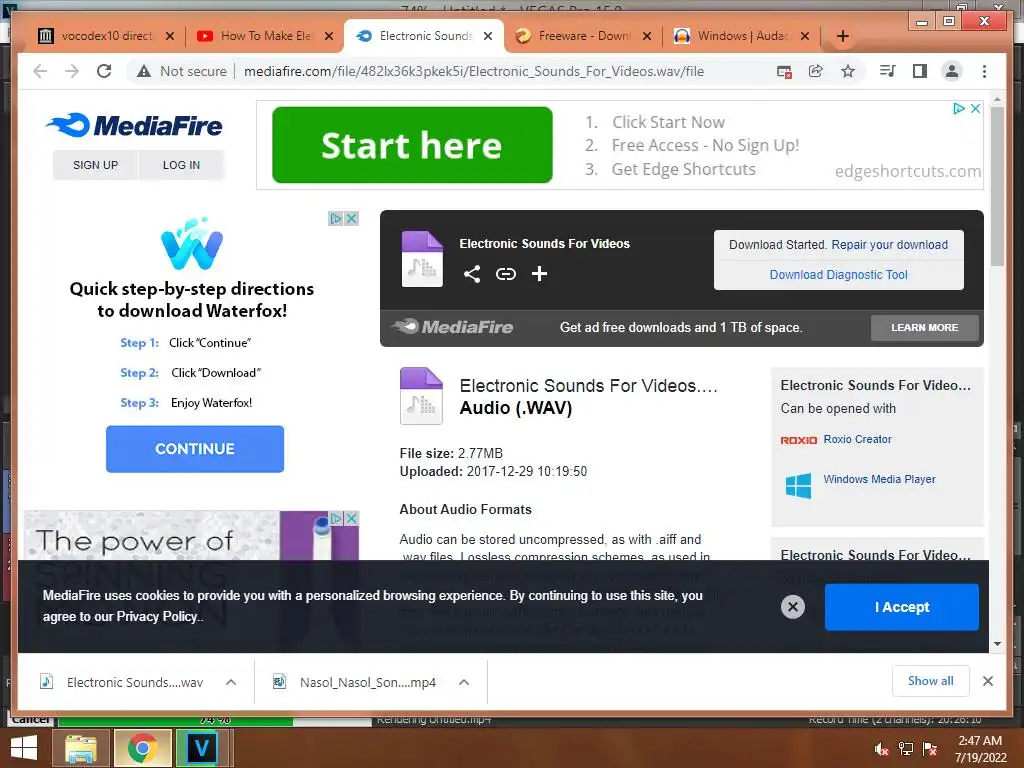
Task: Click the URL in the address bar
Action: tap(474, 71)
